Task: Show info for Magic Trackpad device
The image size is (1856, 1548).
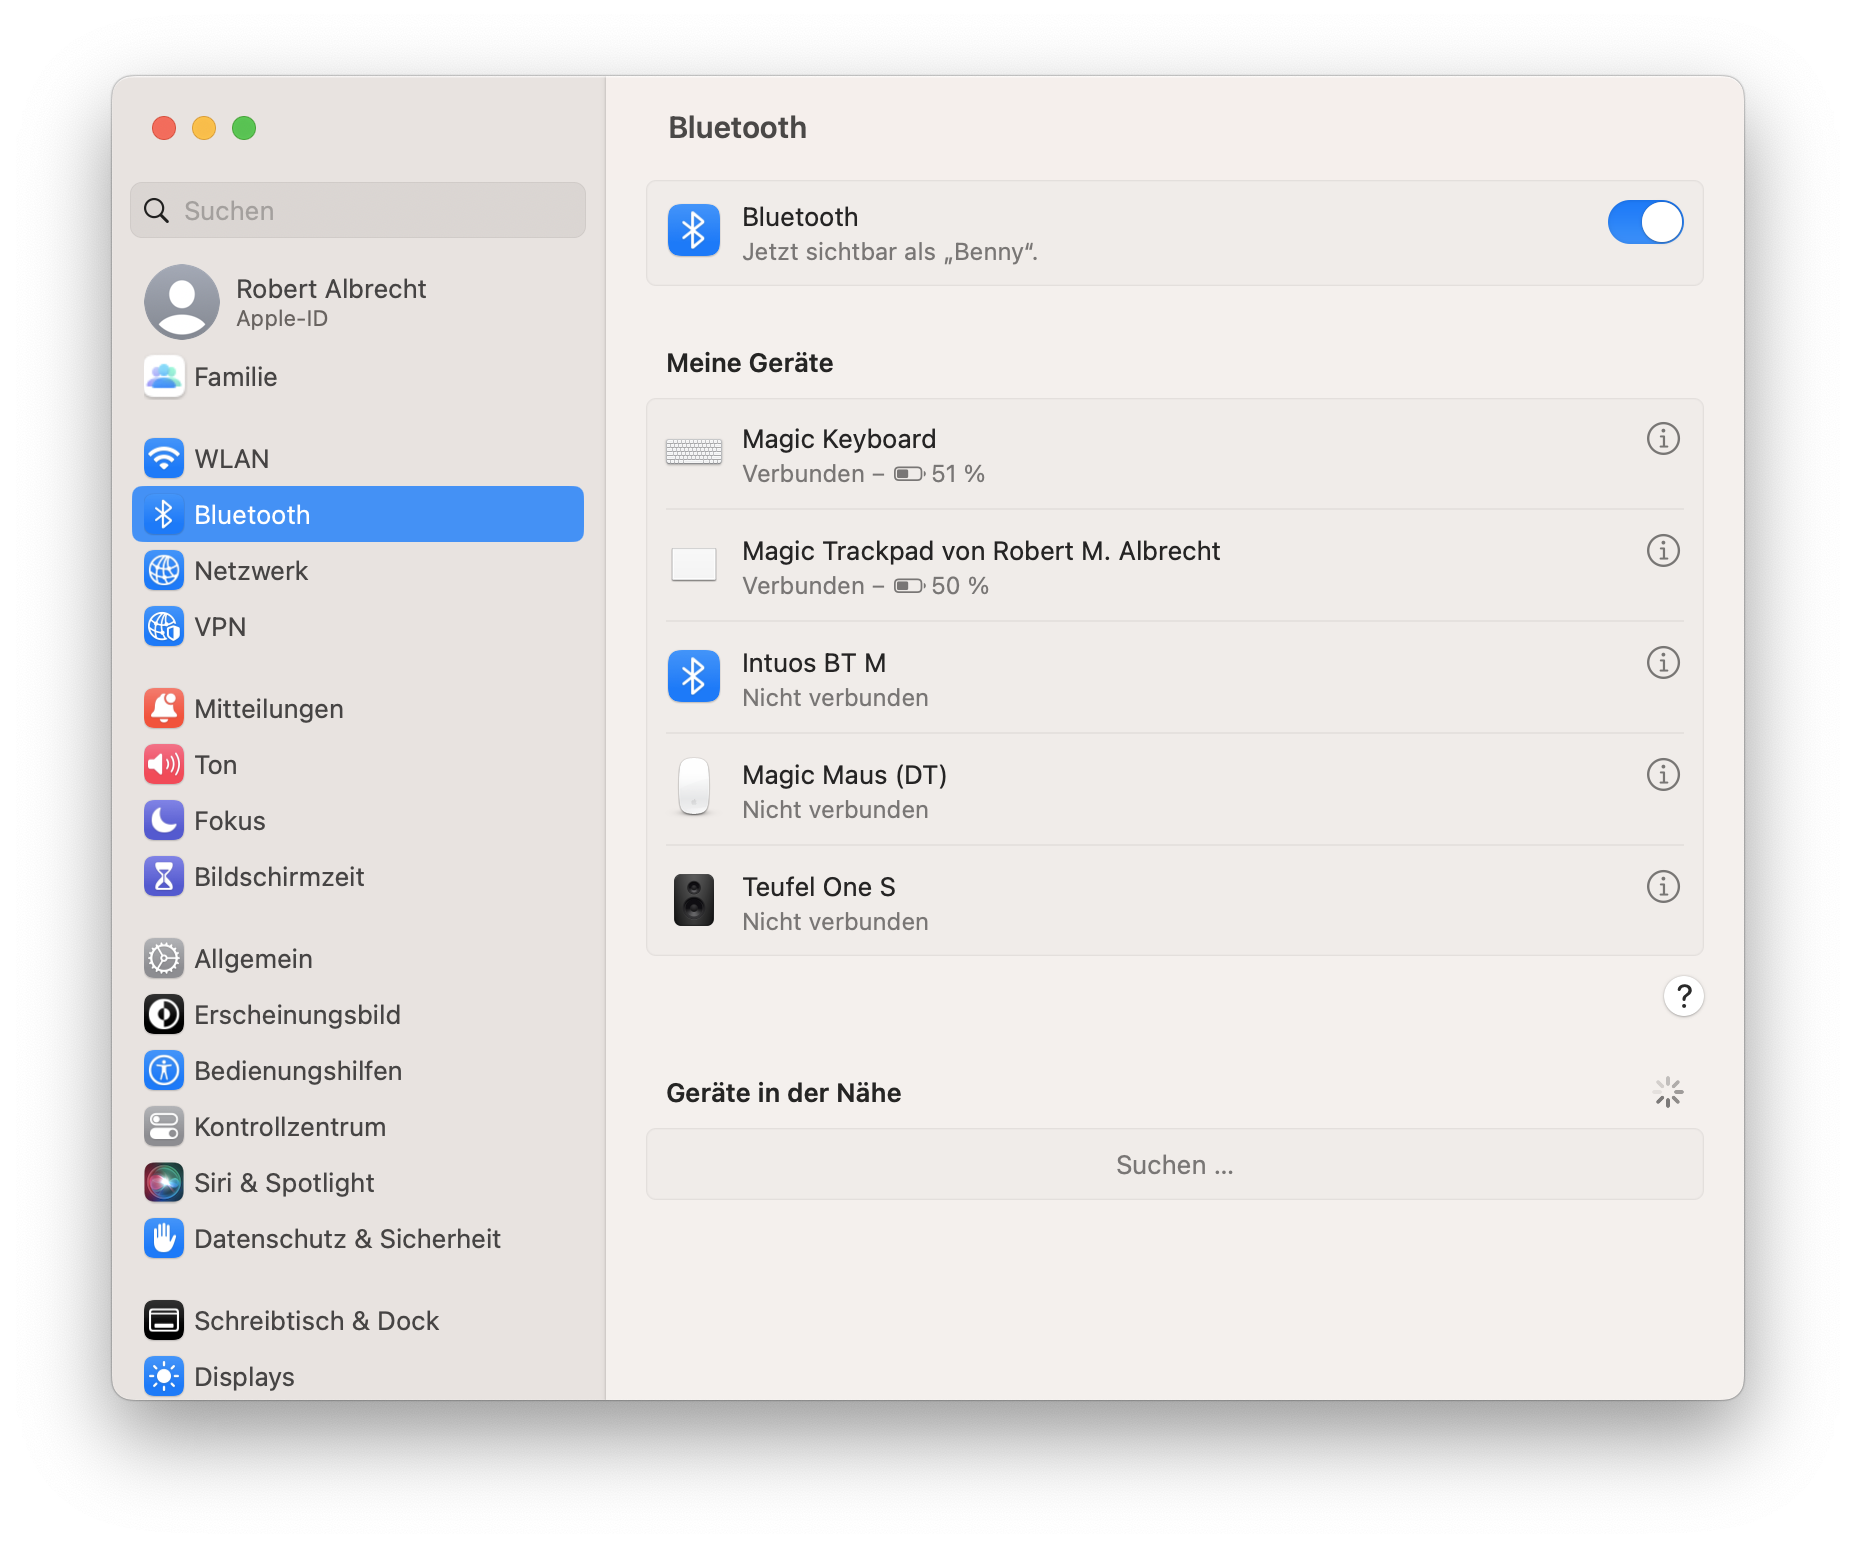Action: [x=1663, y=551]
